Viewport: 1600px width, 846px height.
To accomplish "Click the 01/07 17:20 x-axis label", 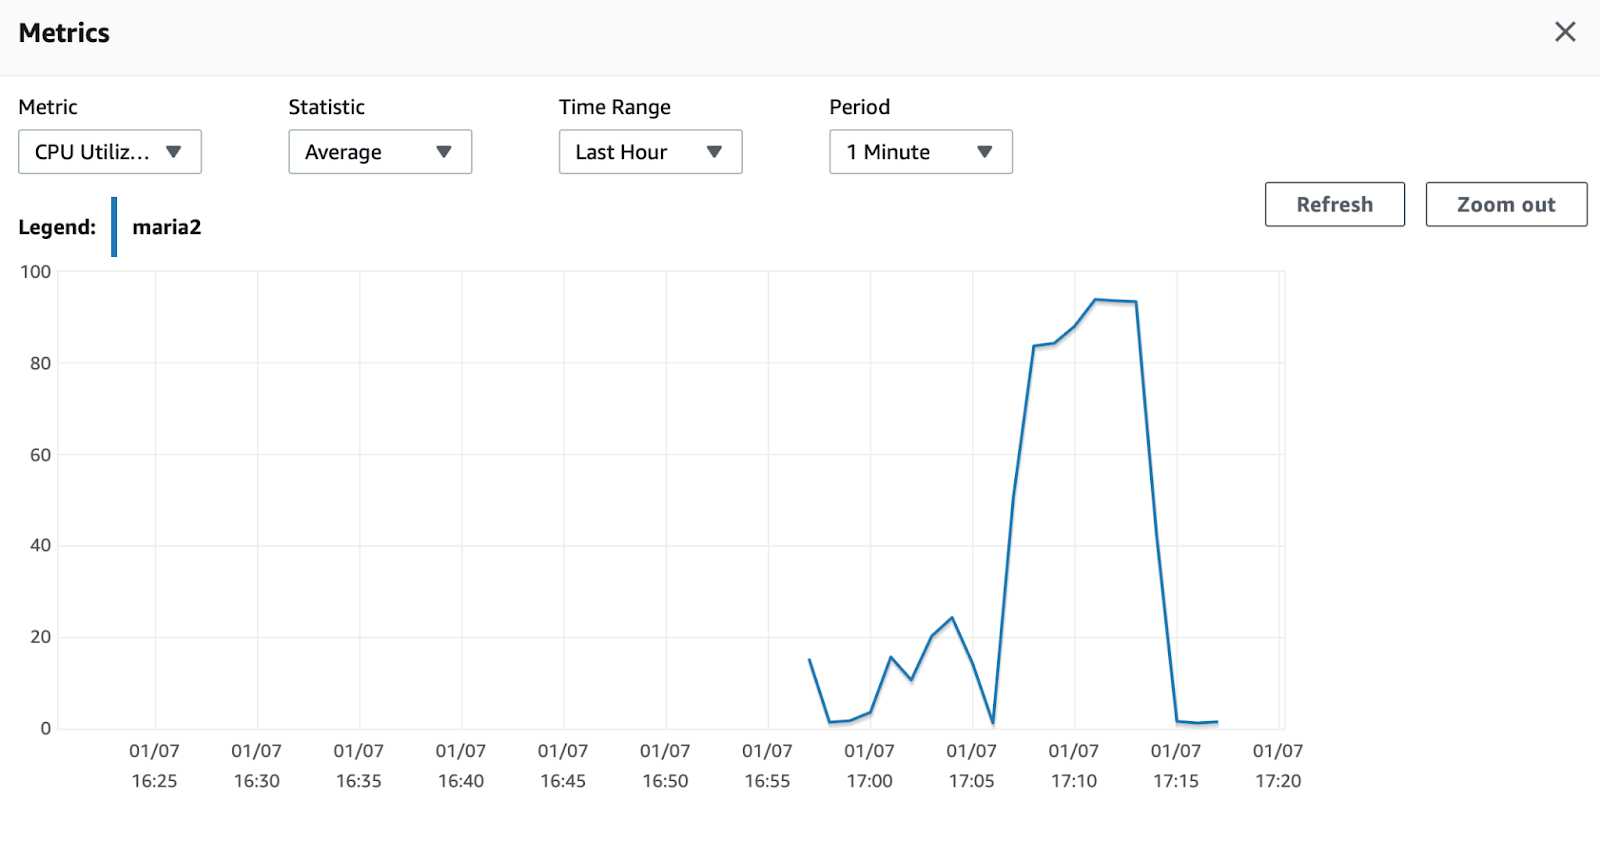I will pos(1277,765).
